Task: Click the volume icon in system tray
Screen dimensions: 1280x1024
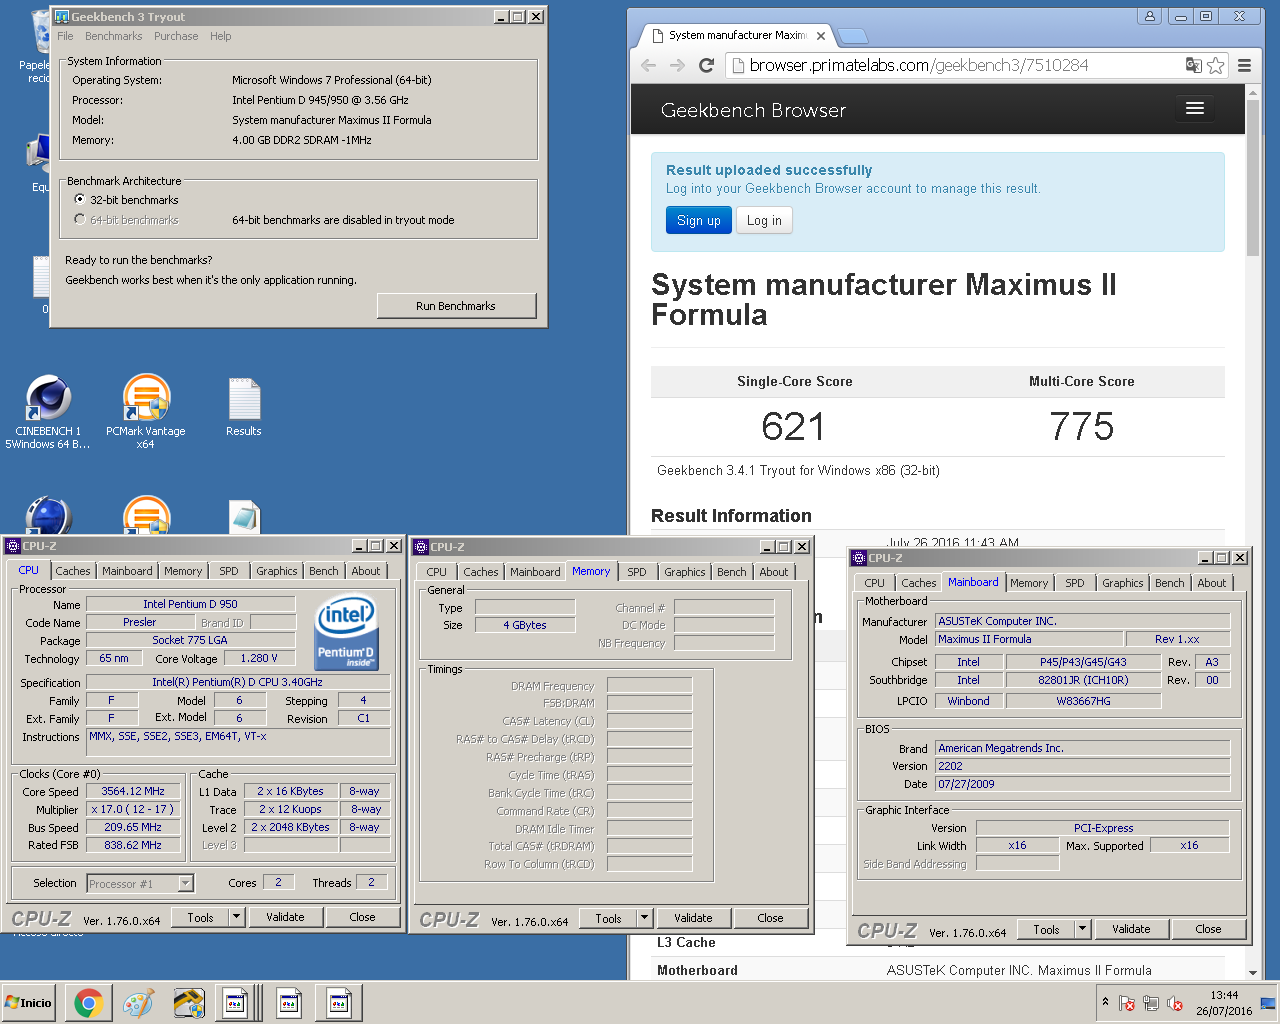Action: [1175, 1003]
